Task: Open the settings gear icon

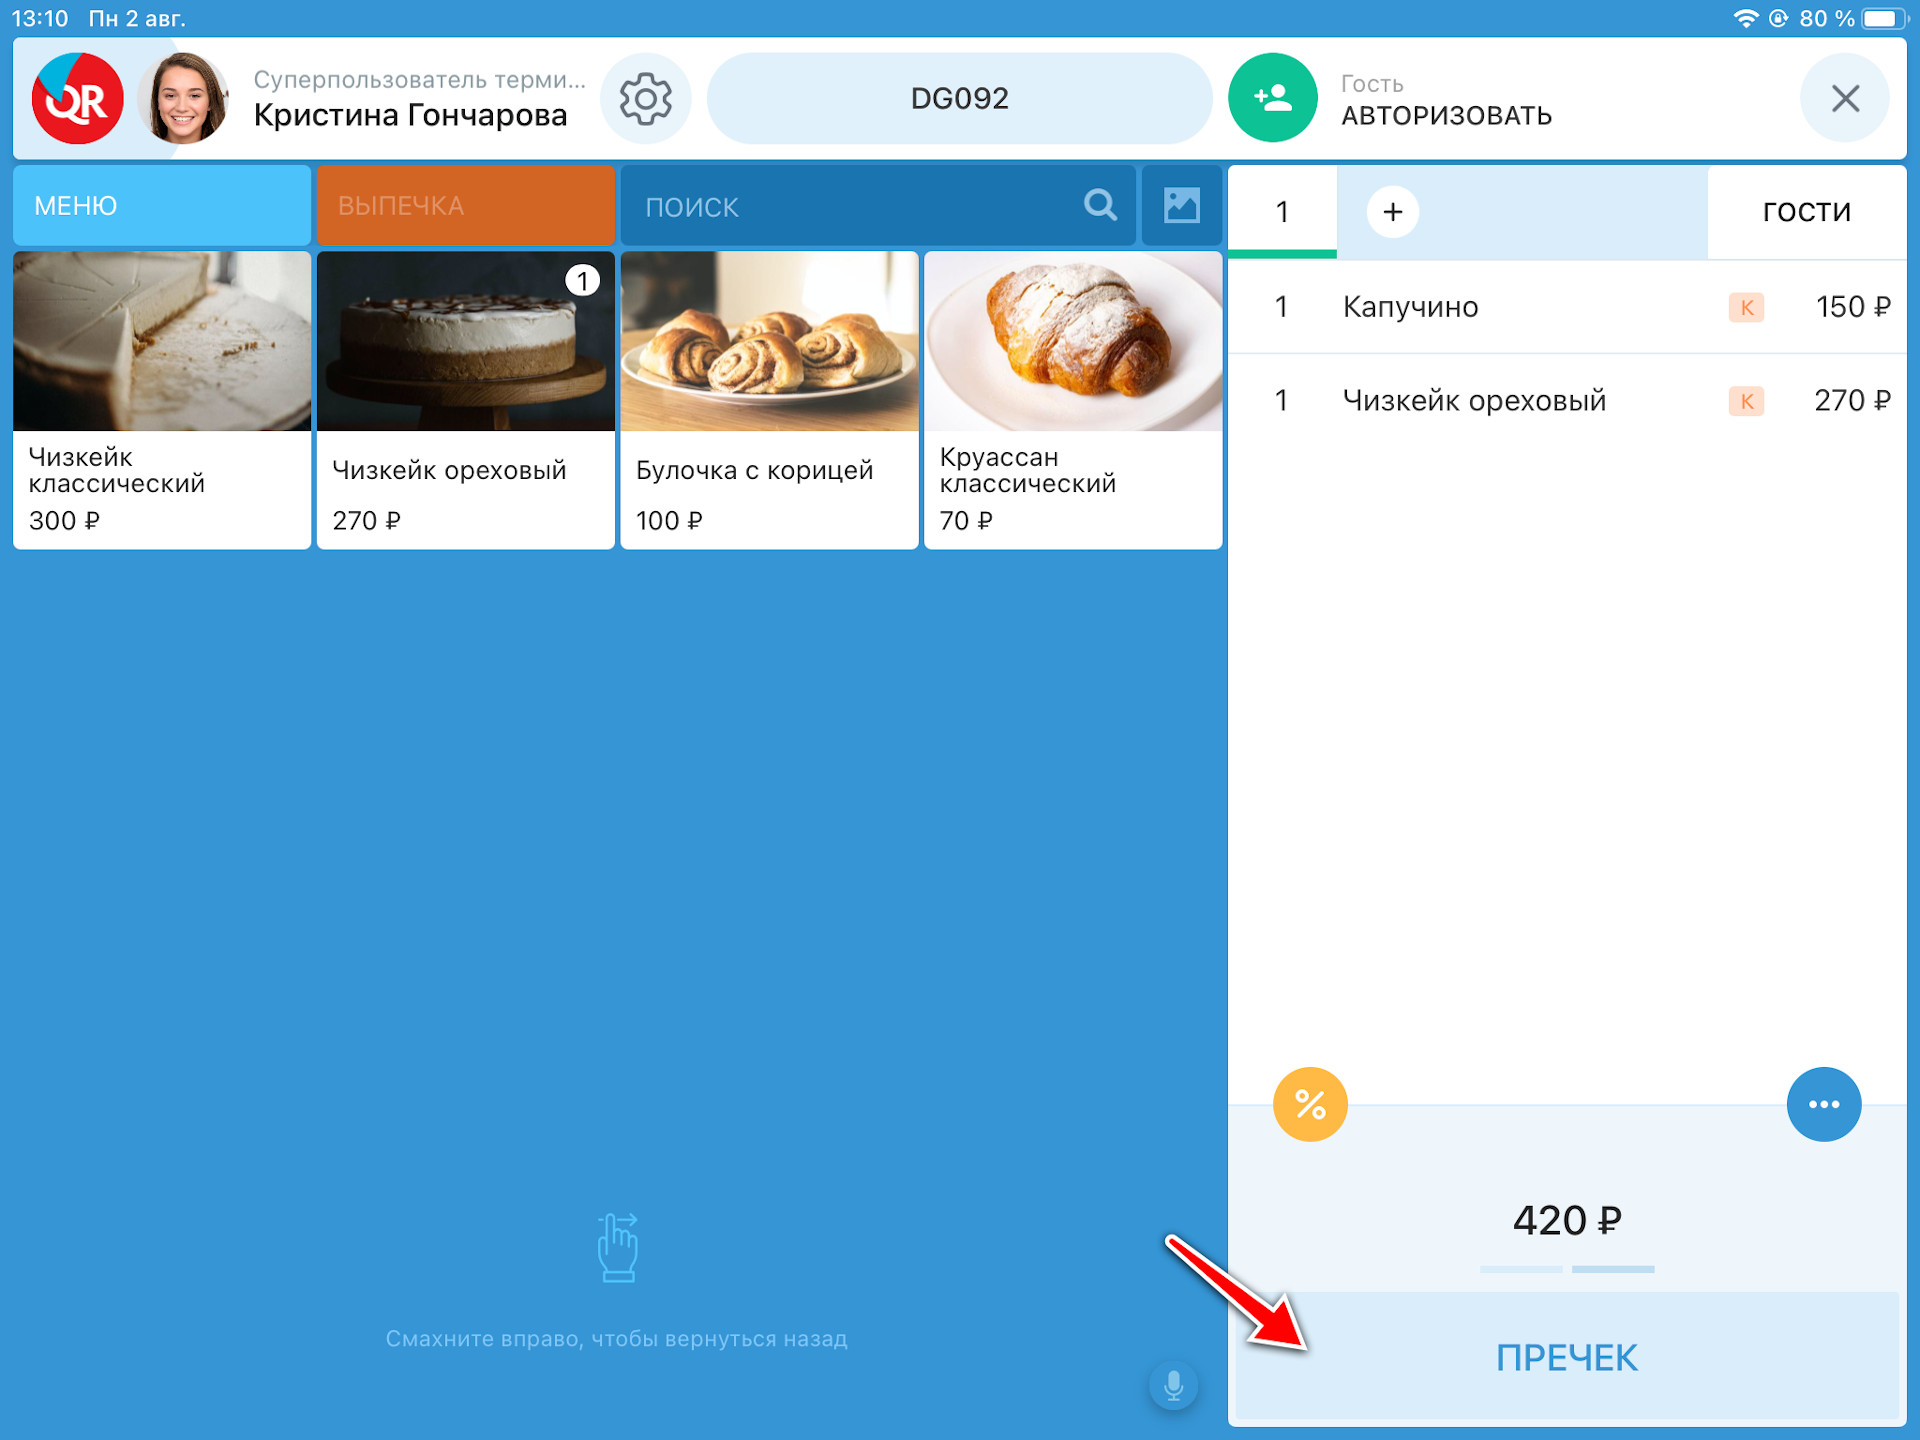Action: tap(645, 98)
